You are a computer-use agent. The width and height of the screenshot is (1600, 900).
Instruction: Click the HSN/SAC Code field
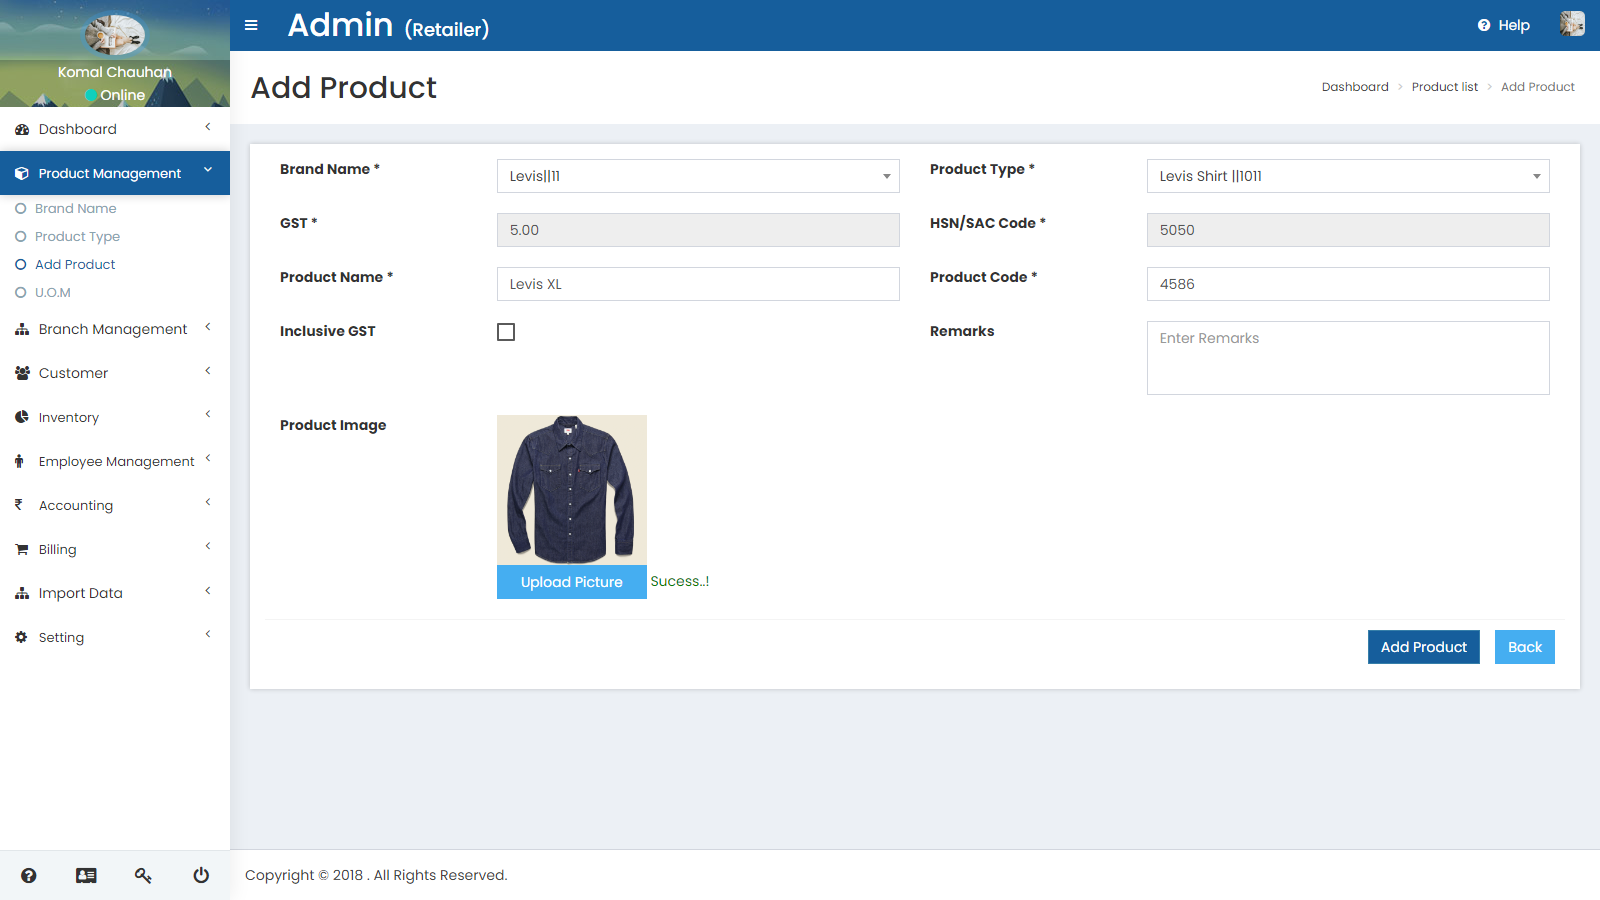pos(1348,230)
